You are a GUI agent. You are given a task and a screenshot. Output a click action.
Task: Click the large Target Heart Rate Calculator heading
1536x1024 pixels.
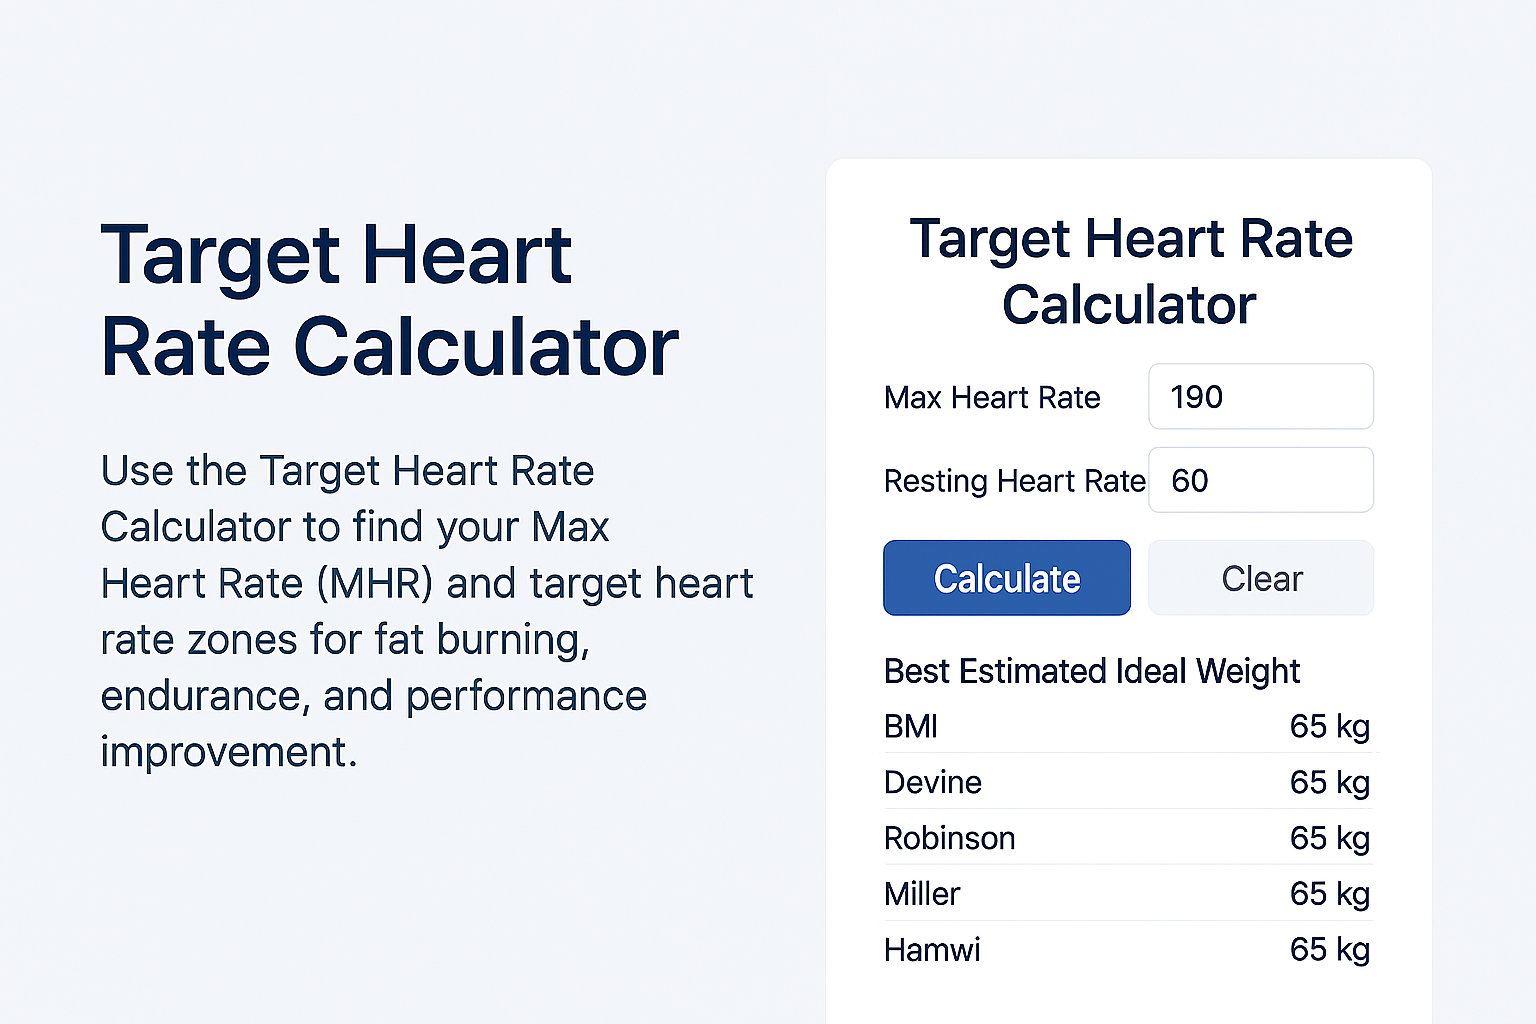click(389, 299)
